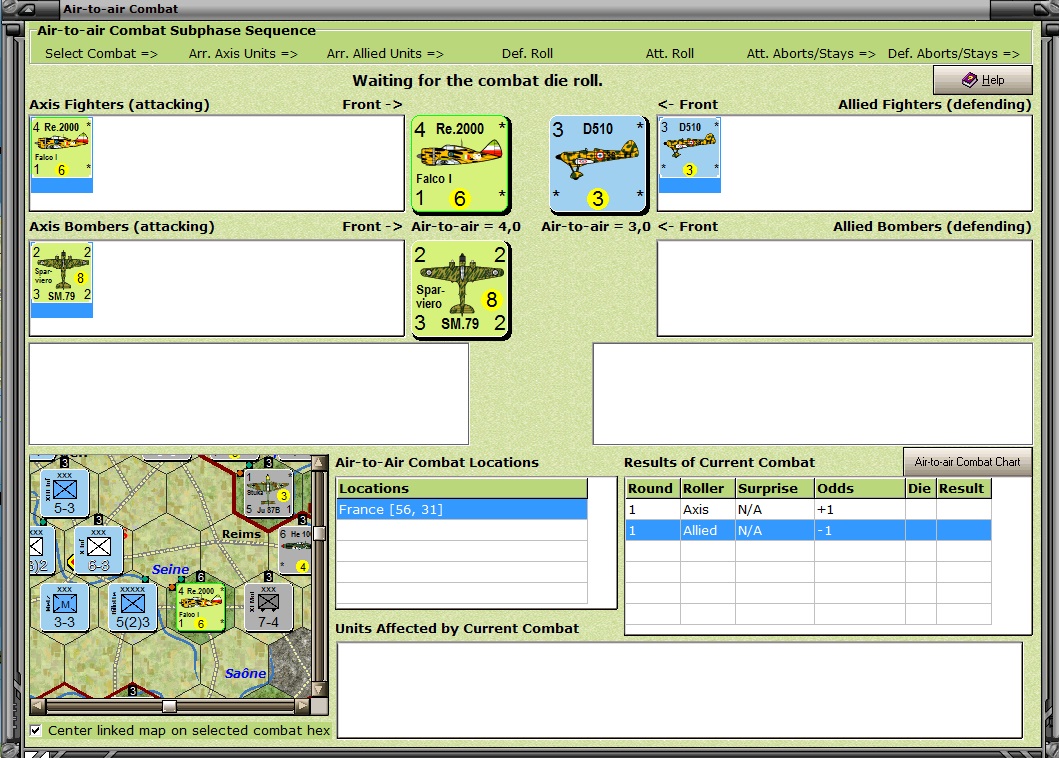Click the 5(2)3 army unit on the map
This screenshot has width=1059, height=758.
pyautogui.click(x=132, y=607)
